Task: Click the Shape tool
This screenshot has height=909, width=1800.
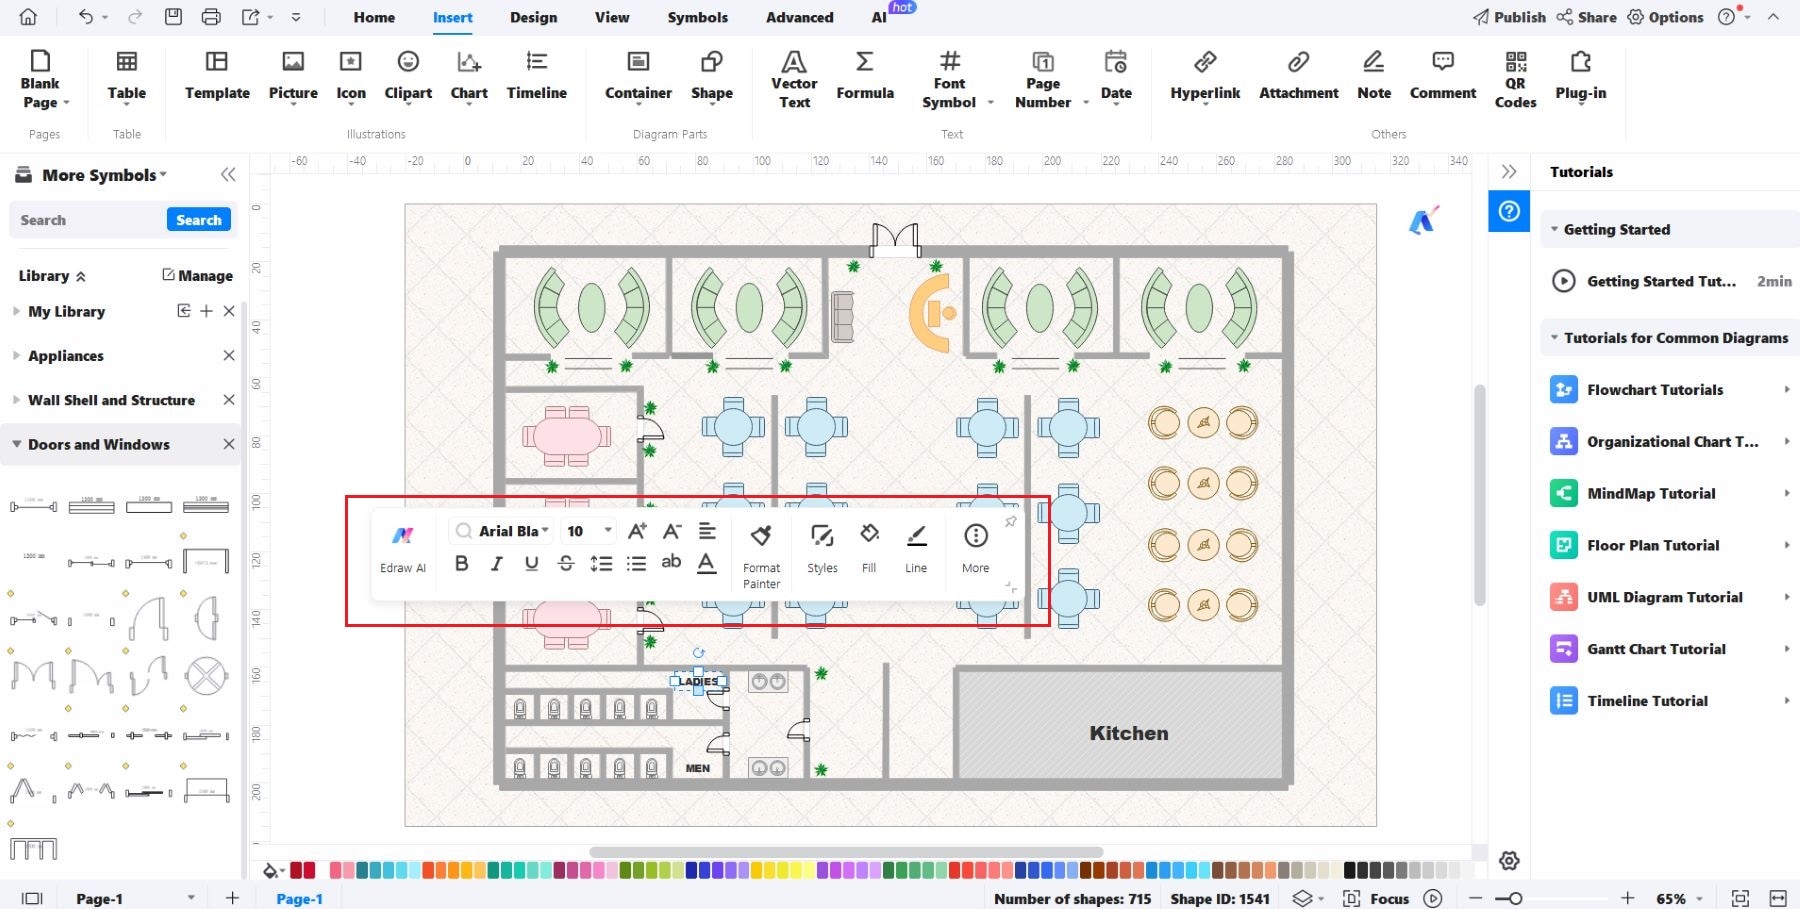Action: pyautogui.click(x=712, y=76)
